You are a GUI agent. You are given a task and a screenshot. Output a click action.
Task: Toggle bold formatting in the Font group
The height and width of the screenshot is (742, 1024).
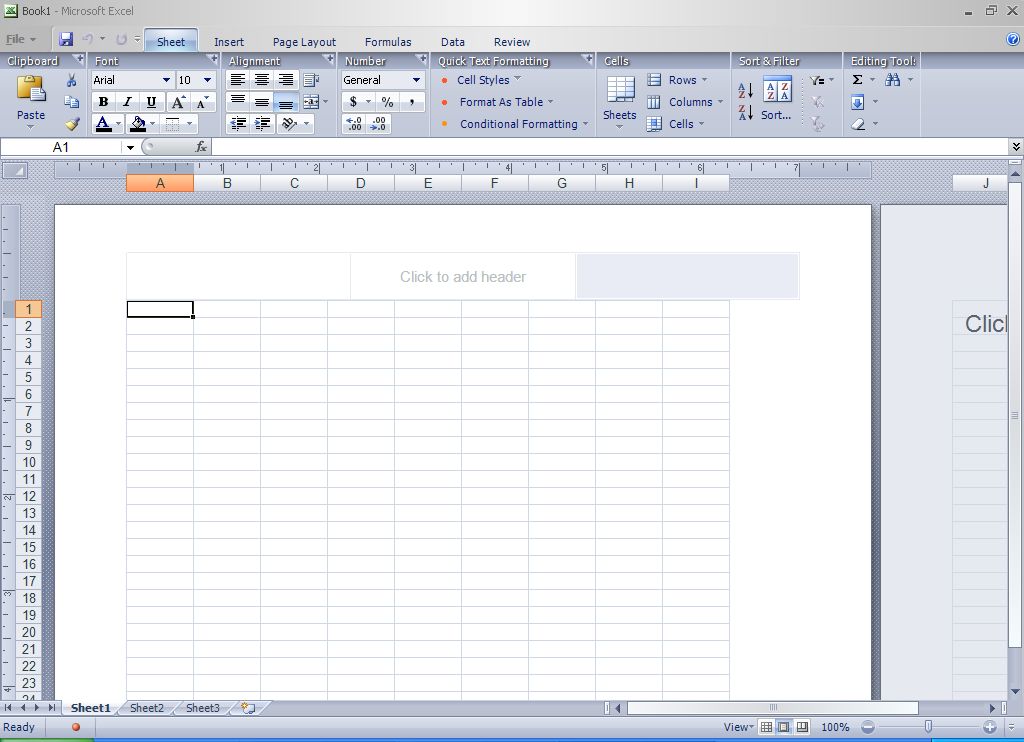tap(102, 101)
